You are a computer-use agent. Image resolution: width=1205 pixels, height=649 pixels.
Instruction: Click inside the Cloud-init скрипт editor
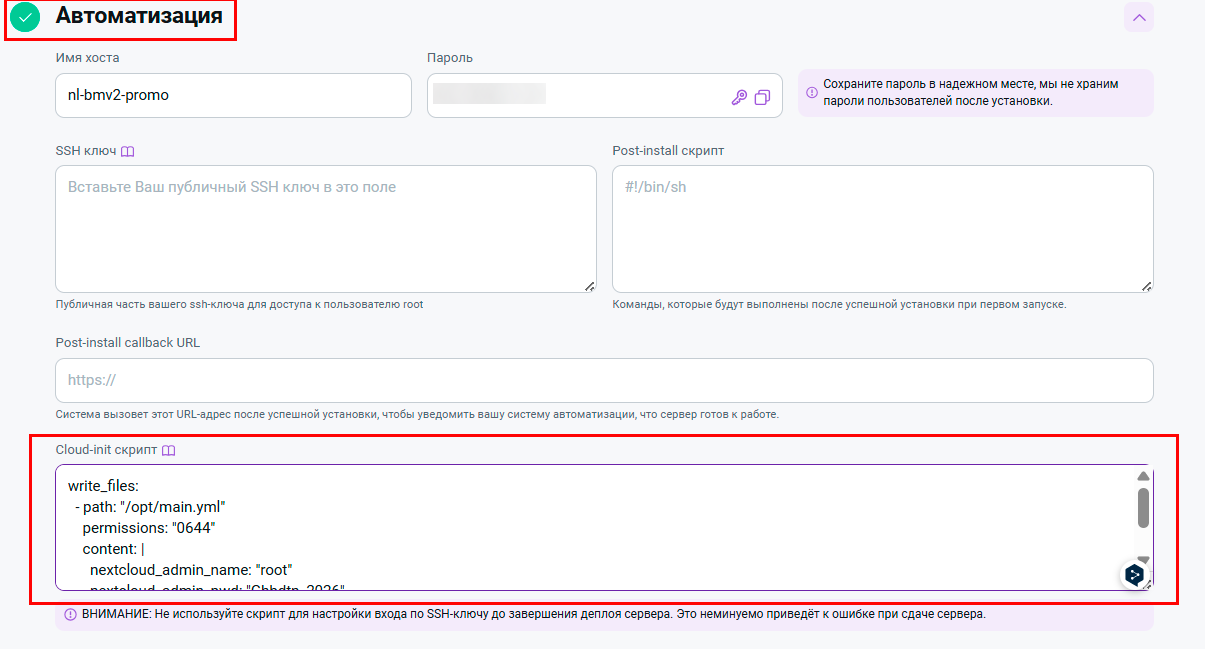[590, 527]
